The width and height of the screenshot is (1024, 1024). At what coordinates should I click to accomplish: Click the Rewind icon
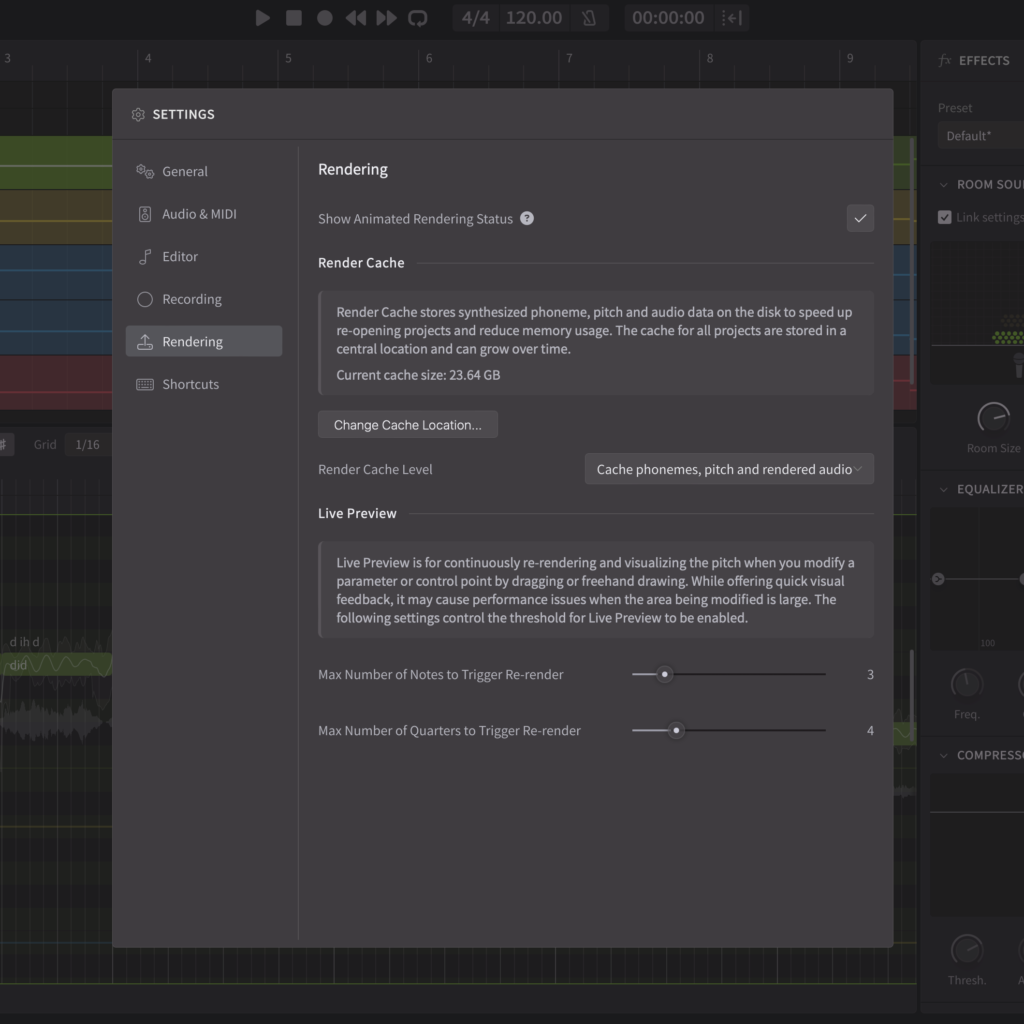(355, 18)
